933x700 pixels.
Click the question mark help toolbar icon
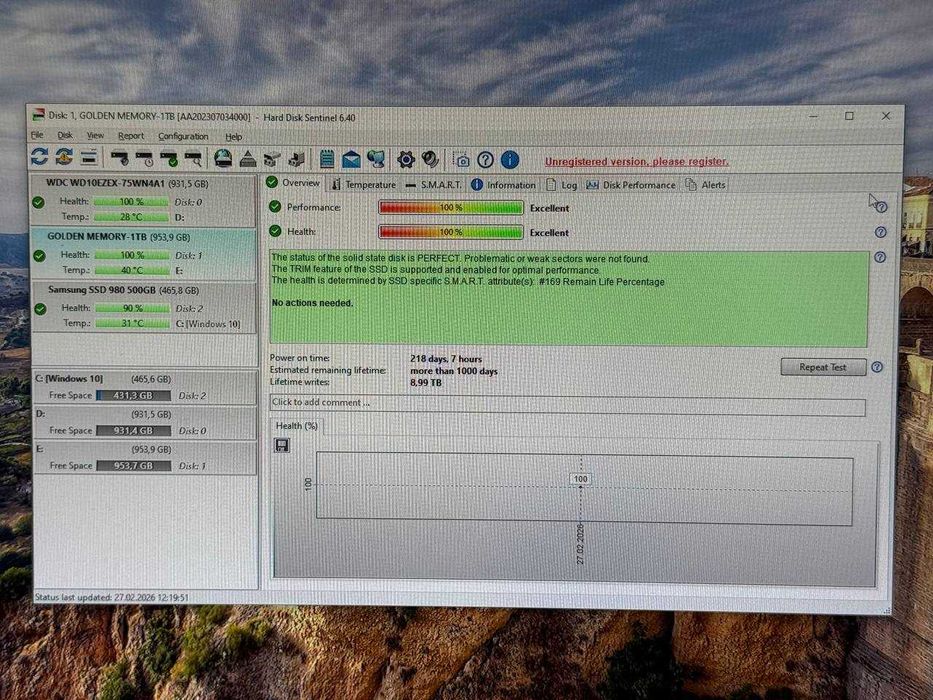(486, 160)
